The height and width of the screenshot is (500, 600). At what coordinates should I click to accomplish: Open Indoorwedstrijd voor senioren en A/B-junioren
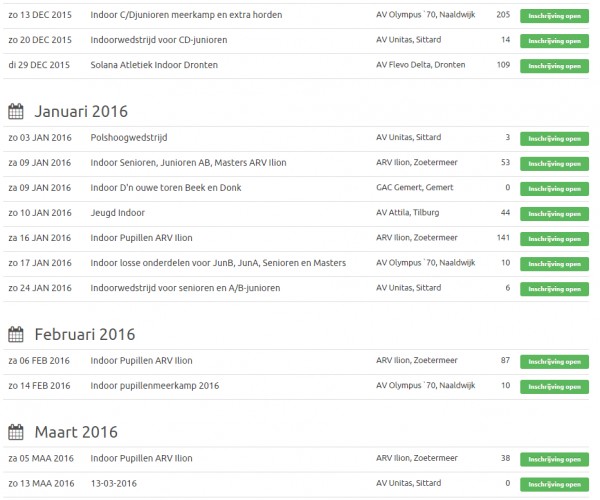coord(185,287)
